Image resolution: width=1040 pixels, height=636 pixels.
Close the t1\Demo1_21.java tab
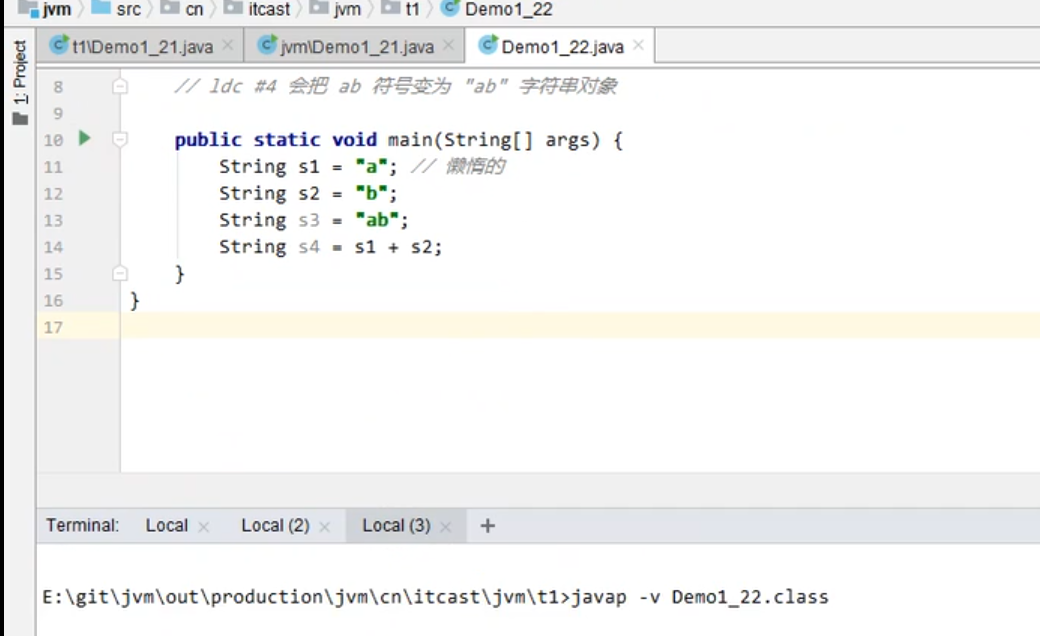pyautogui.click(x=228, y=45)
